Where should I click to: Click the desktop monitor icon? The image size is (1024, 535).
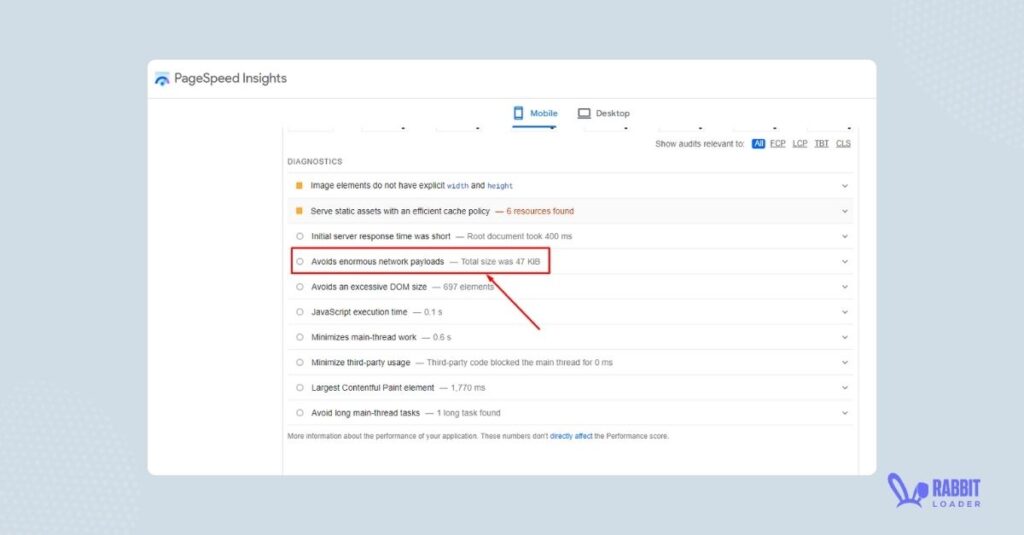point(584,114)
